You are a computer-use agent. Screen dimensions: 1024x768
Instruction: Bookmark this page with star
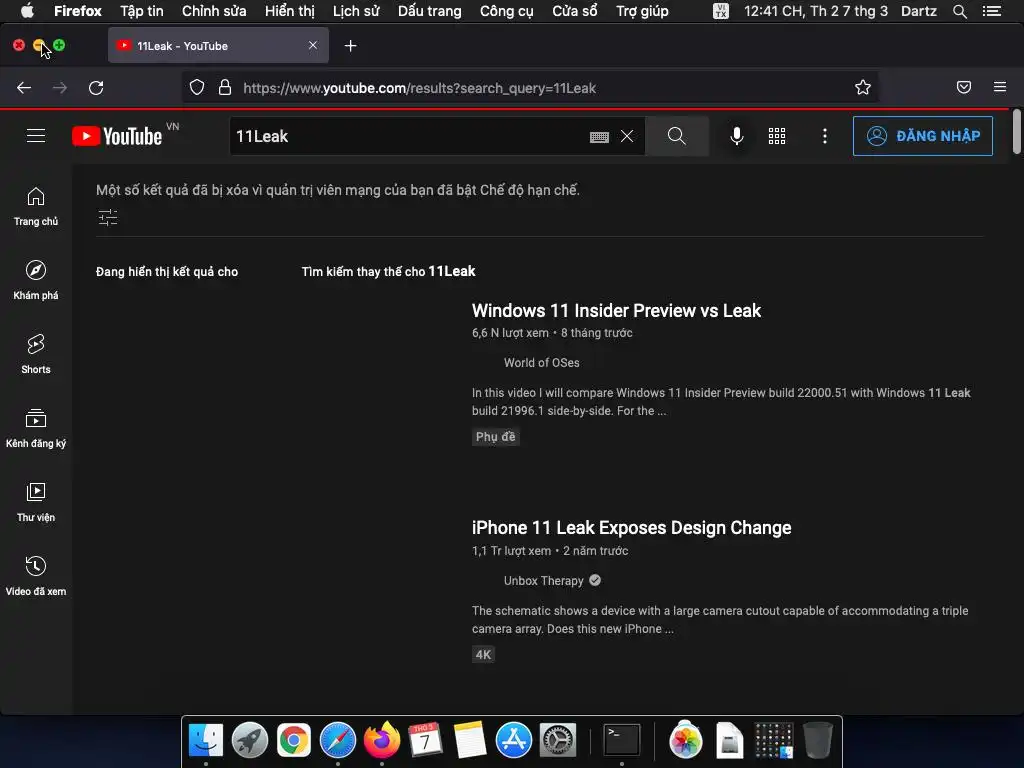[x=863, y=88]
